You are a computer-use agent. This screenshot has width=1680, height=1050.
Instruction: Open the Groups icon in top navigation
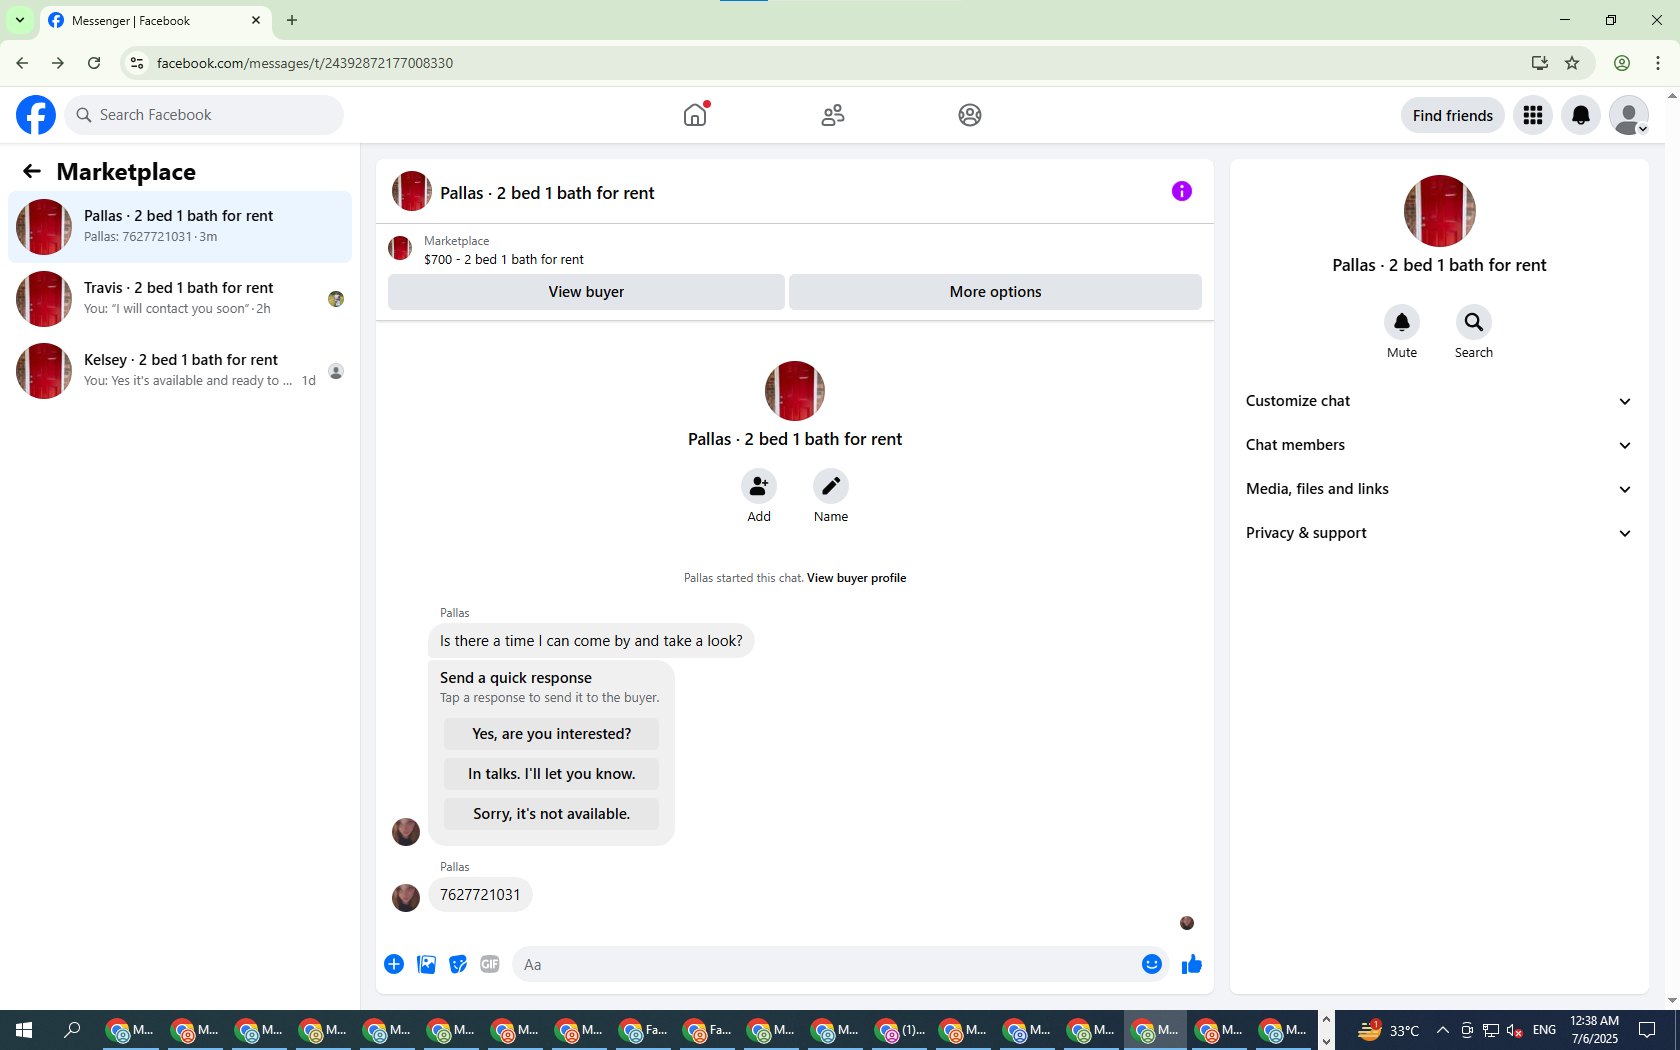[x=970, y=115]
